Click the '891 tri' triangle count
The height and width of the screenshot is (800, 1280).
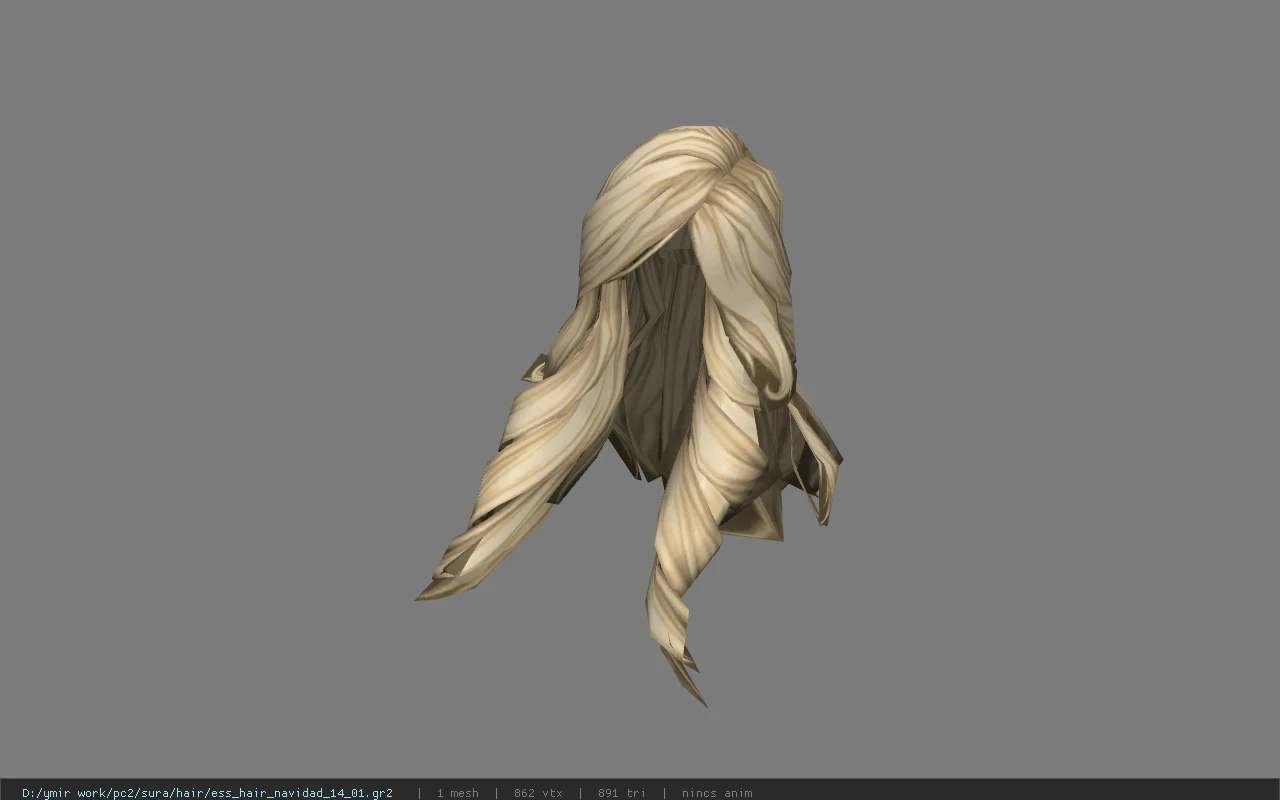point(622,793)
